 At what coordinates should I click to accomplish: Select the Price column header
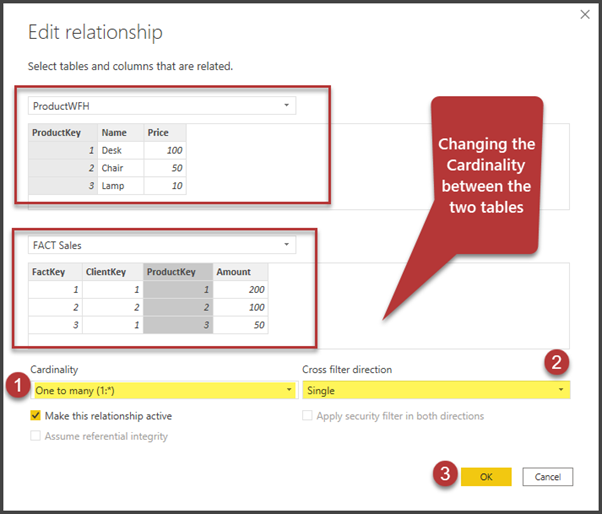click(165, 132)
